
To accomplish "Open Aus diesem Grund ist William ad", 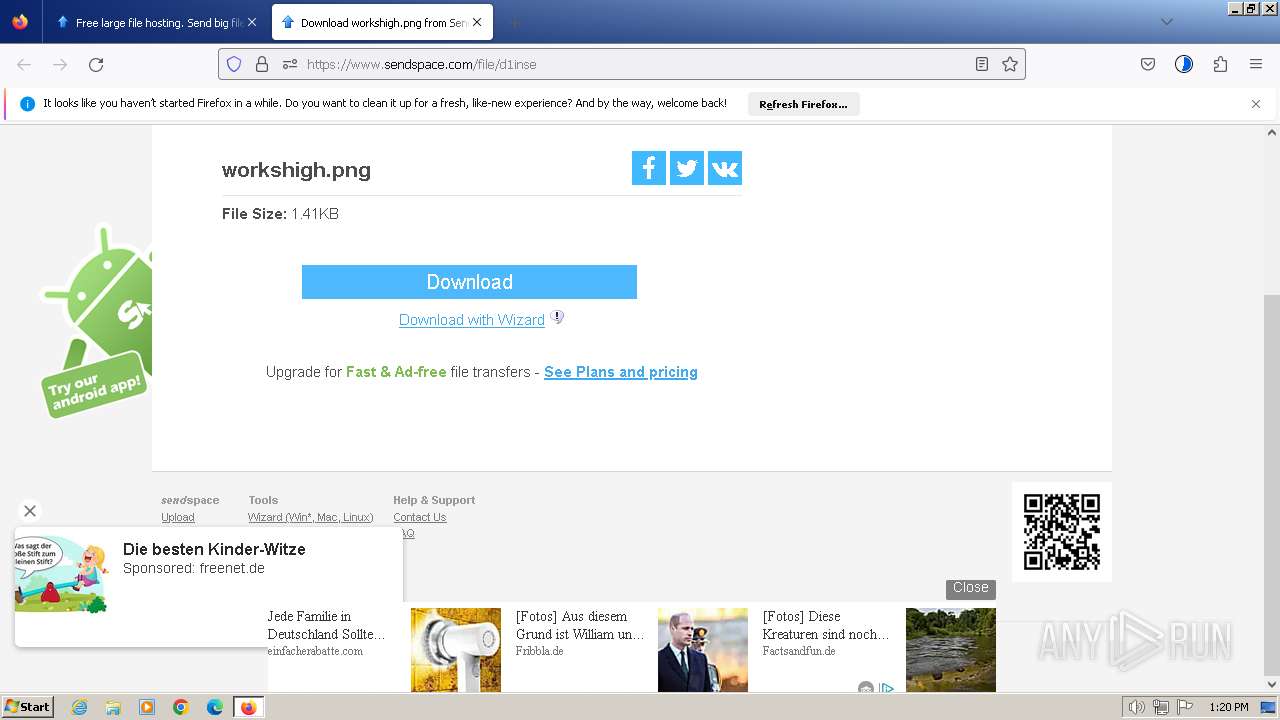I will [x=580, y=625].
